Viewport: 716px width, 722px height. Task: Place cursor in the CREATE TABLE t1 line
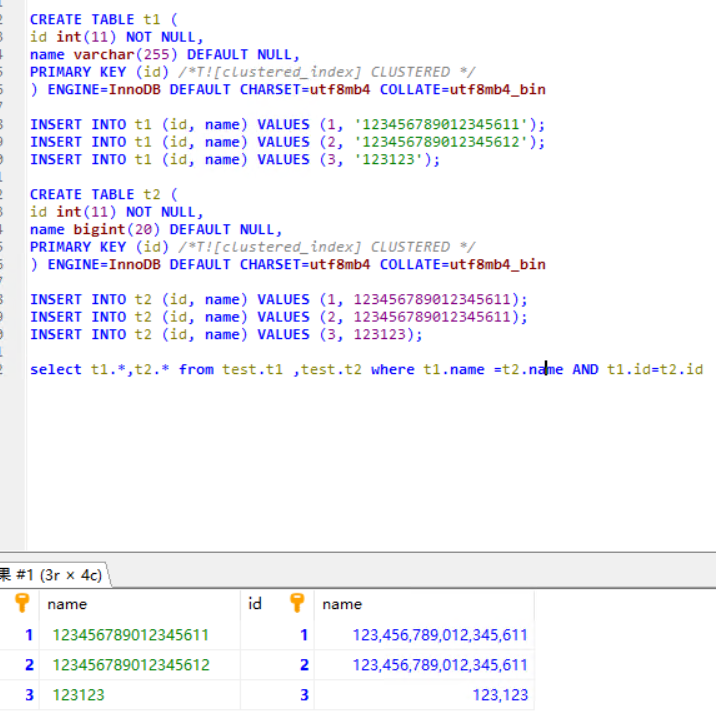102,19
